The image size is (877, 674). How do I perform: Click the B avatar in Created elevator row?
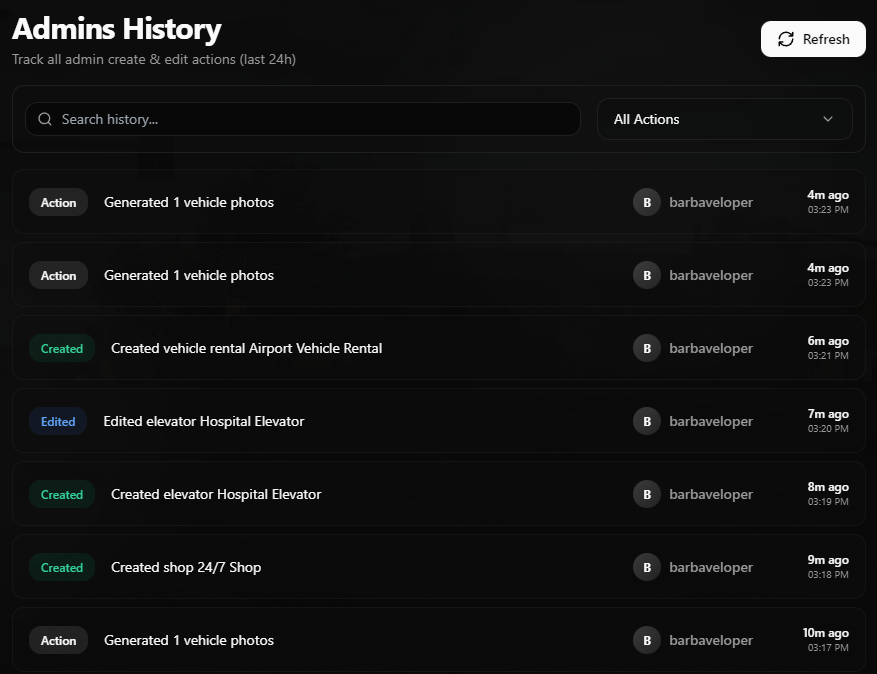pyautogui.click(x=647, y=494)
